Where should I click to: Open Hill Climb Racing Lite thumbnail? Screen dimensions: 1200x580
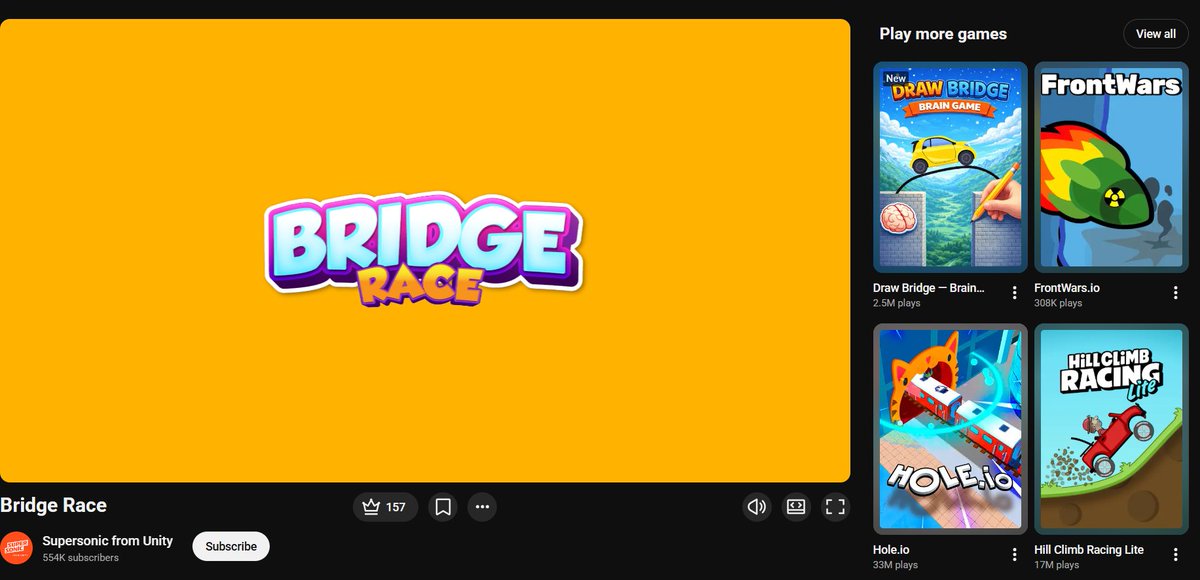(x=1111, y=429)
